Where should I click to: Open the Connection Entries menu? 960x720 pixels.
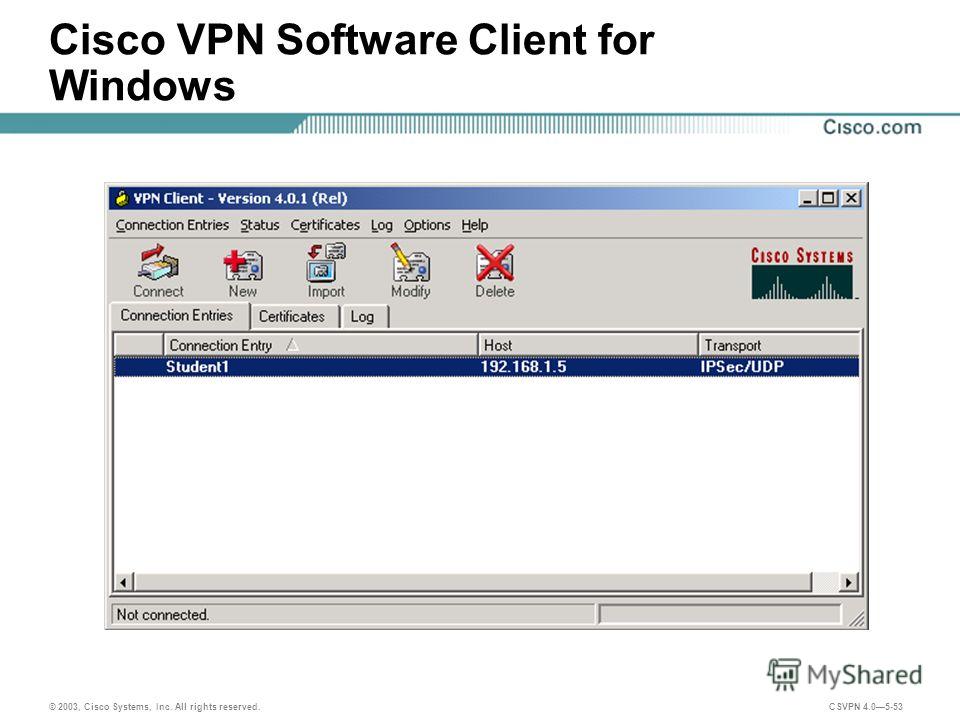click(x=172, y=225)
